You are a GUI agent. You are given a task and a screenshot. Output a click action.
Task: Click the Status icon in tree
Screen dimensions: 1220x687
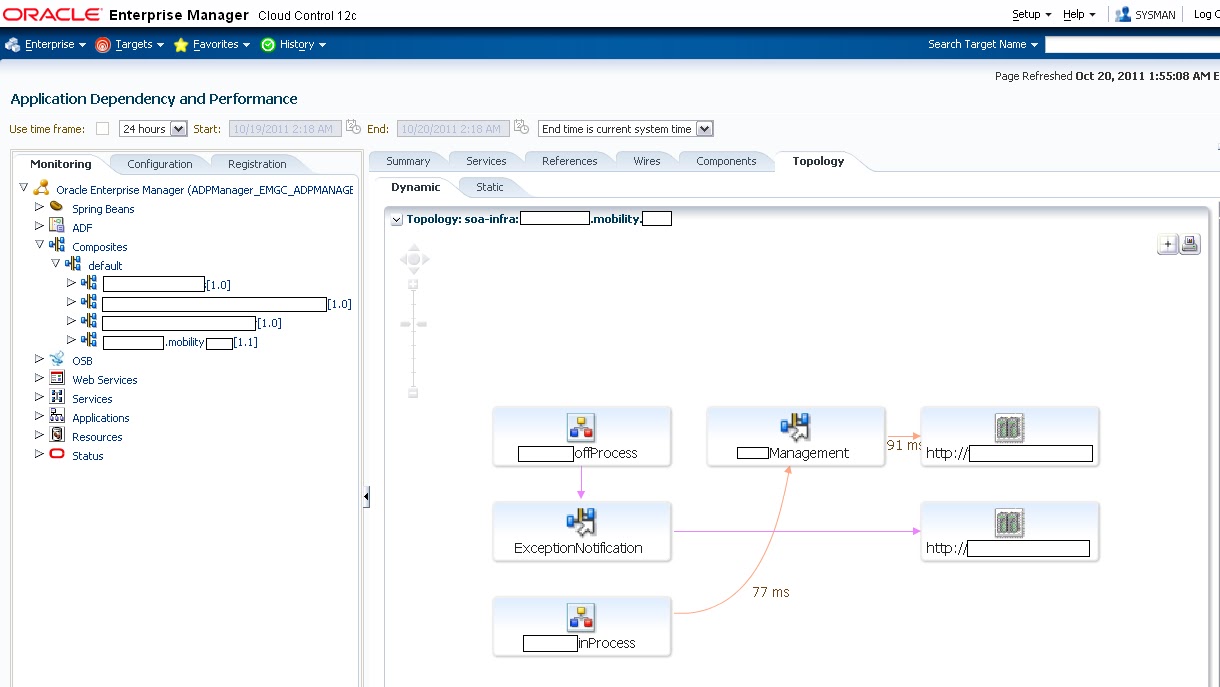tap(57, 454)
